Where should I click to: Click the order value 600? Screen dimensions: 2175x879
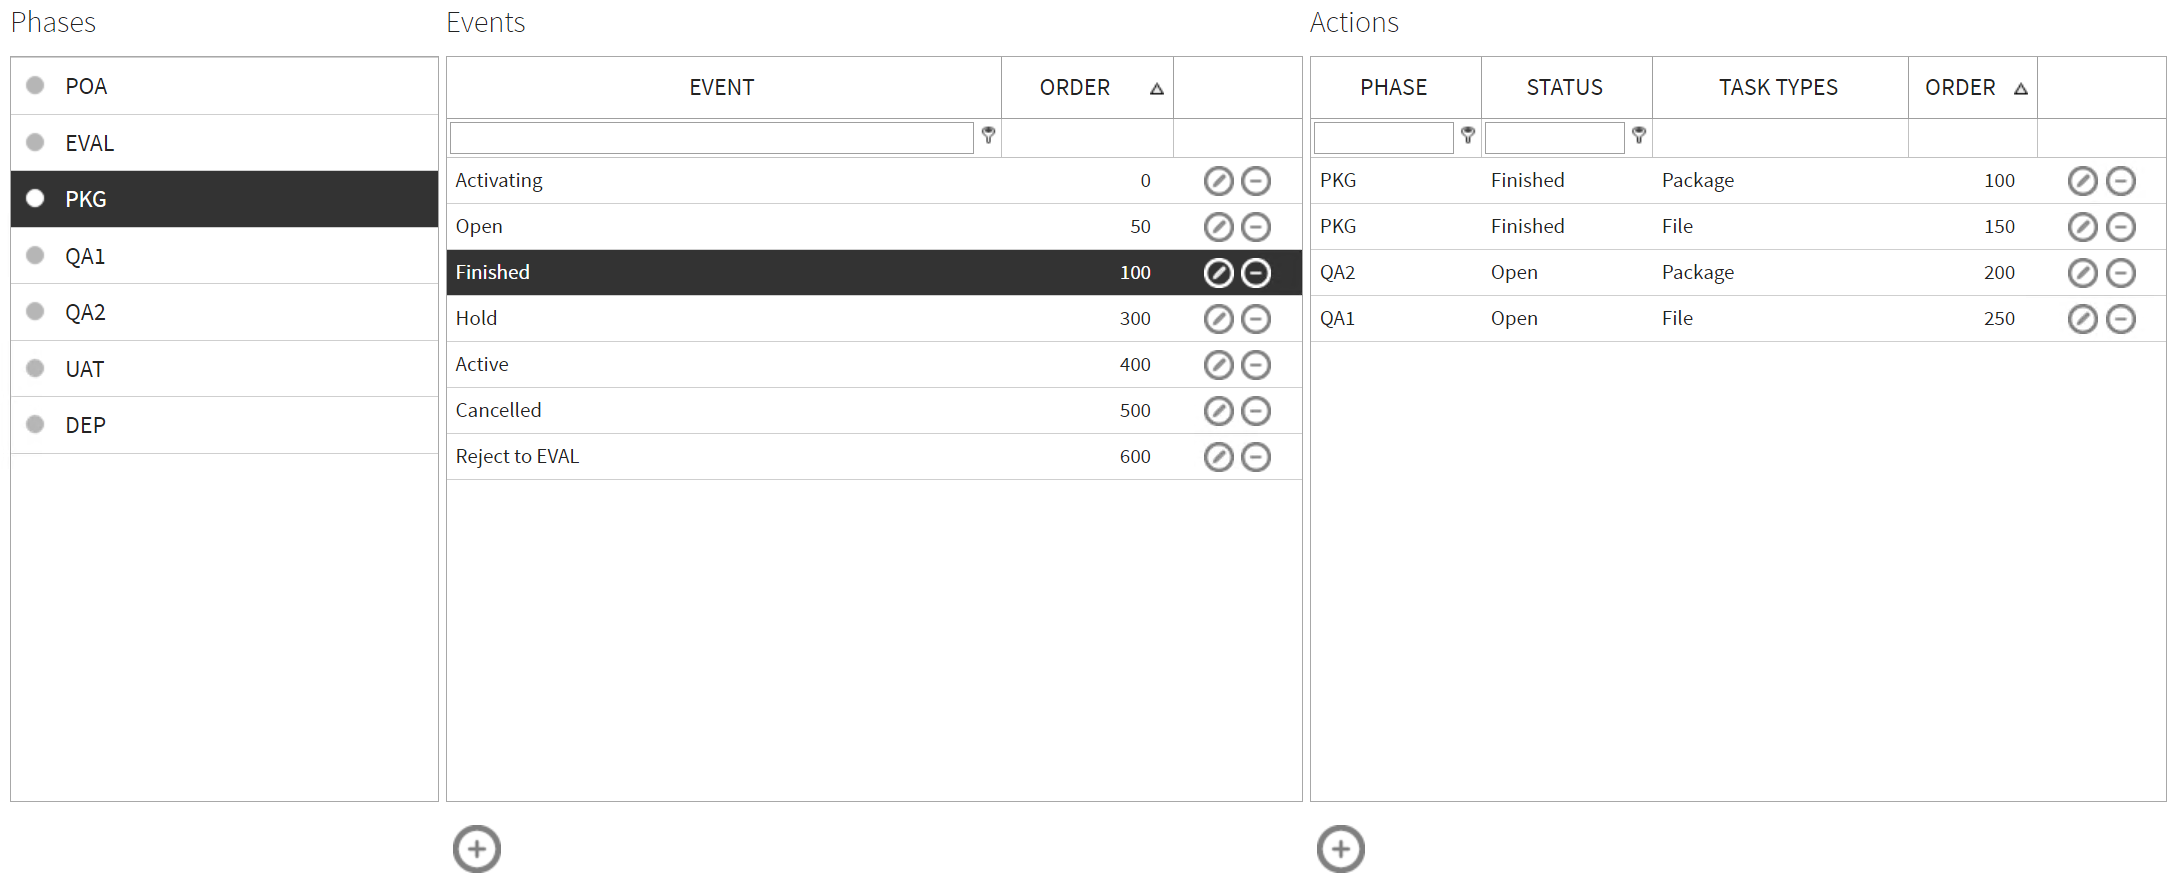click(1135, 457)
